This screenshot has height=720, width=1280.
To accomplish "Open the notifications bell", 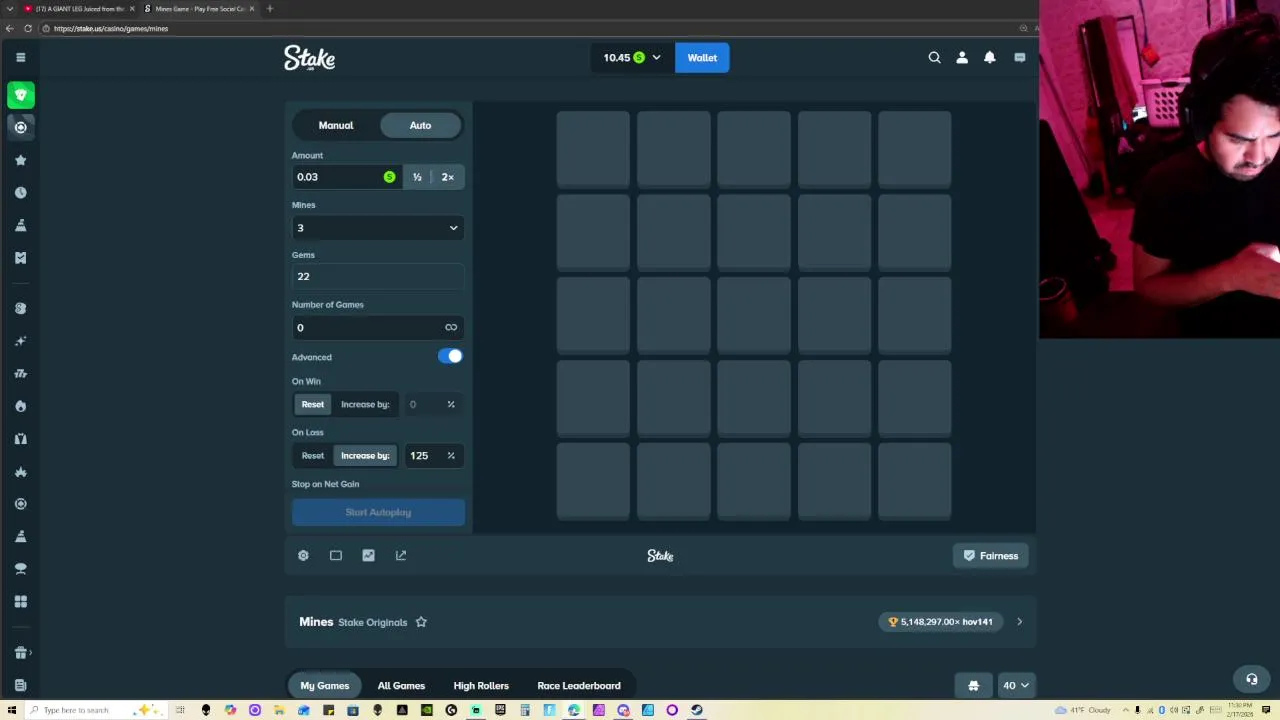I will point(990,58).
